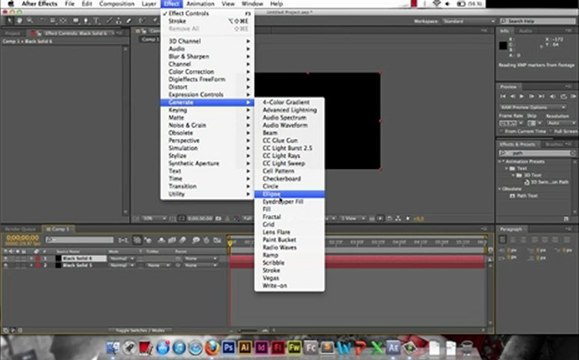
Task: Click the current time 0;00;00;00 display
Action: pos(23,238)
